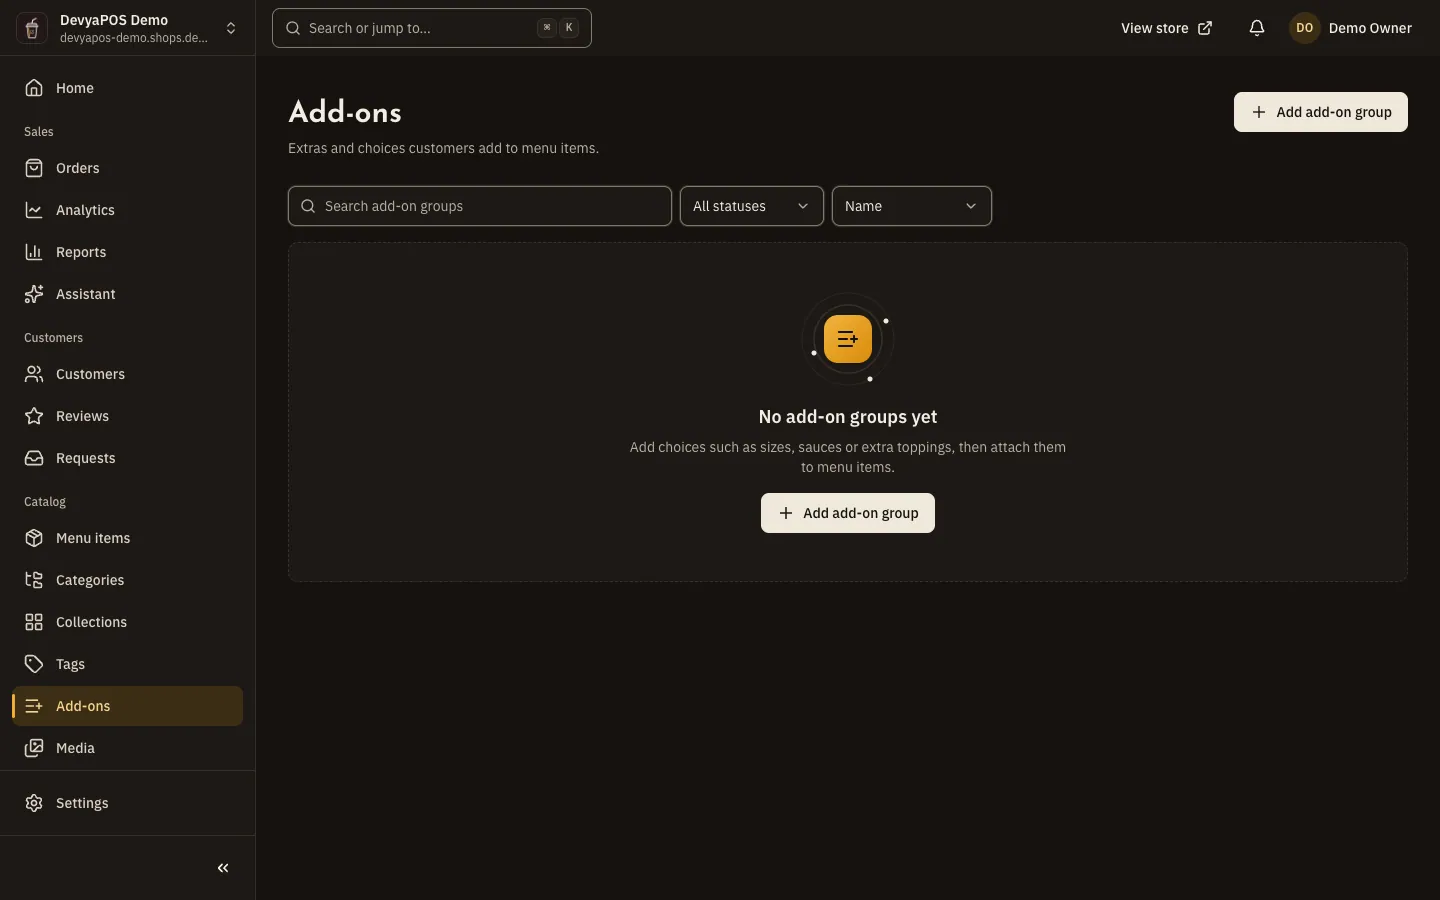The height and width of the screenshot is (900, 1440).
Task: Open the notifications bell
Action: click(x=1257, y=28)
